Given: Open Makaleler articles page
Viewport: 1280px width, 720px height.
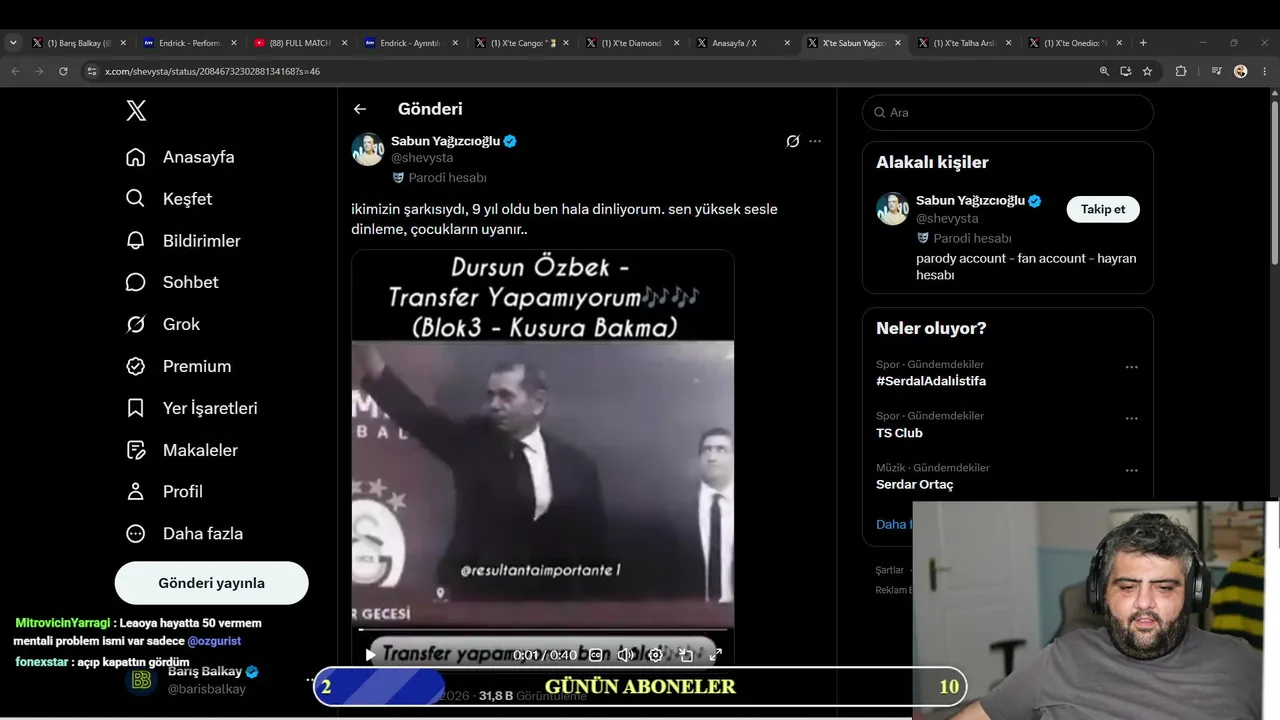Looking at the screenshot, I should click(x=182, y=450).
